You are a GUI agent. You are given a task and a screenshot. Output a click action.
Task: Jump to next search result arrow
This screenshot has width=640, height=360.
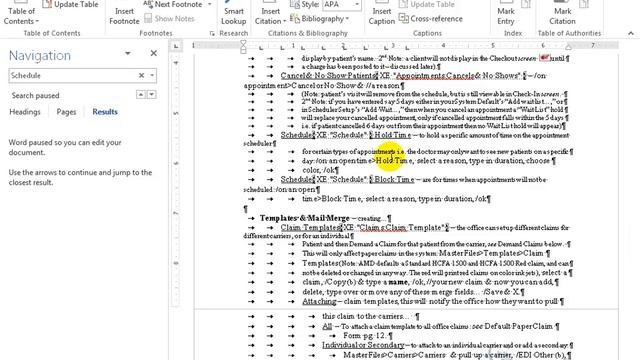[151, 95]
